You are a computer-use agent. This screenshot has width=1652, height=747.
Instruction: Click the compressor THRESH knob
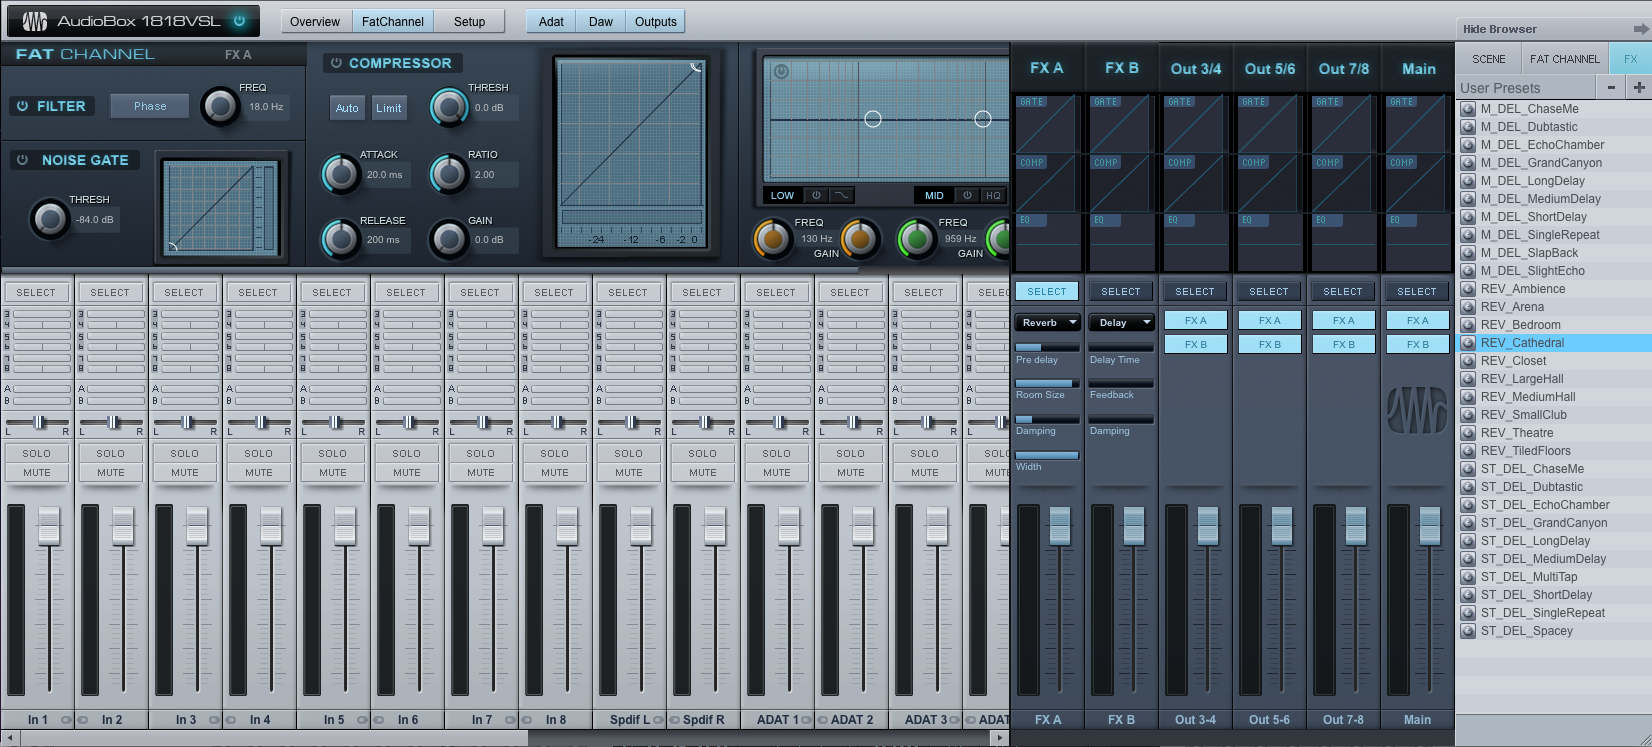[x=449, y=107]
